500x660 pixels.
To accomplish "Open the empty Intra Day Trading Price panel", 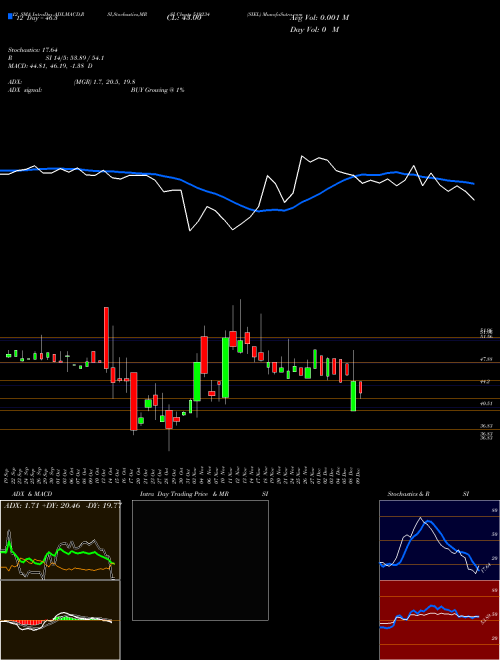I will pyautogui.click(x=200, y=560).
